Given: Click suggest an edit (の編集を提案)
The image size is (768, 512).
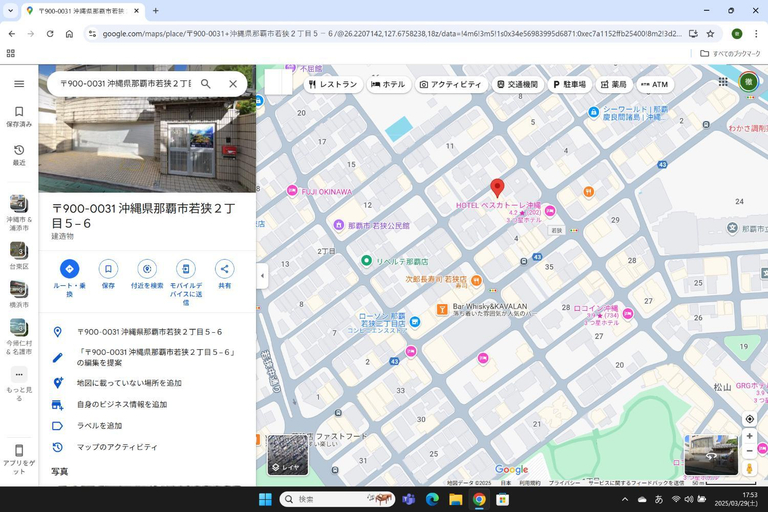Looking at the screenshot, I should click(147, 357).
